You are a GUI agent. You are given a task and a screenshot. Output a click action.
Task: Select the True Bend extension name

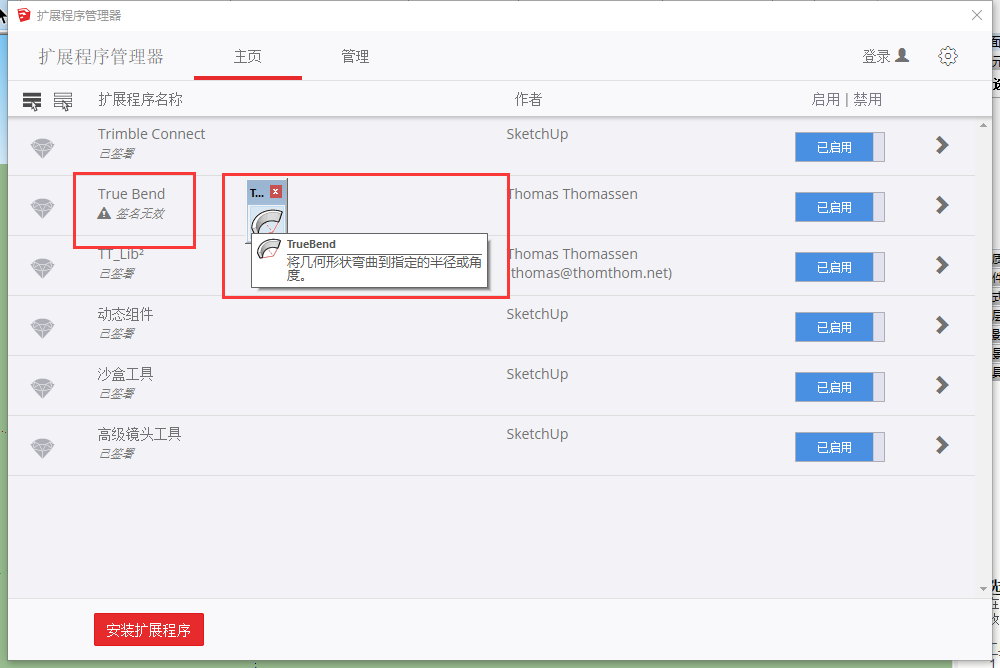coord(131,194)
